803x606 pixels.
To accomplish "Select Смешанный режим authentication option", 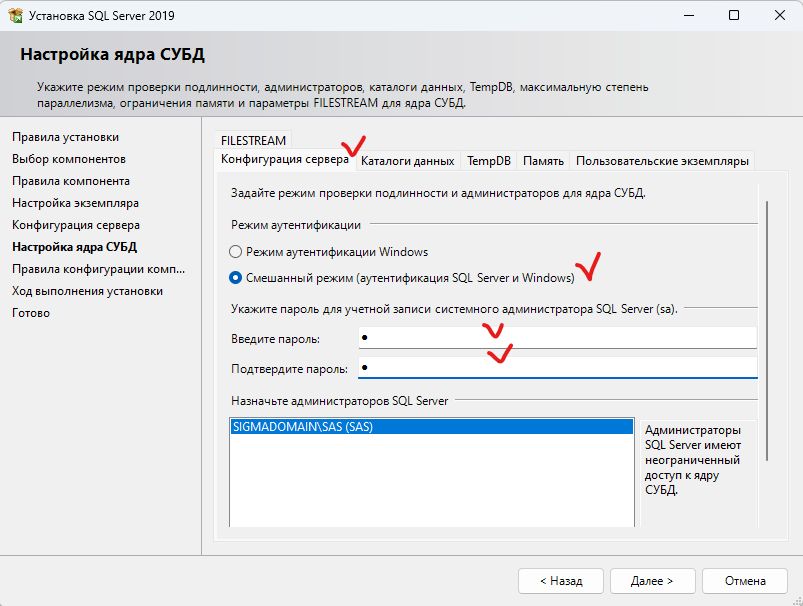I will pyautogui.click(x=235, y=278).
